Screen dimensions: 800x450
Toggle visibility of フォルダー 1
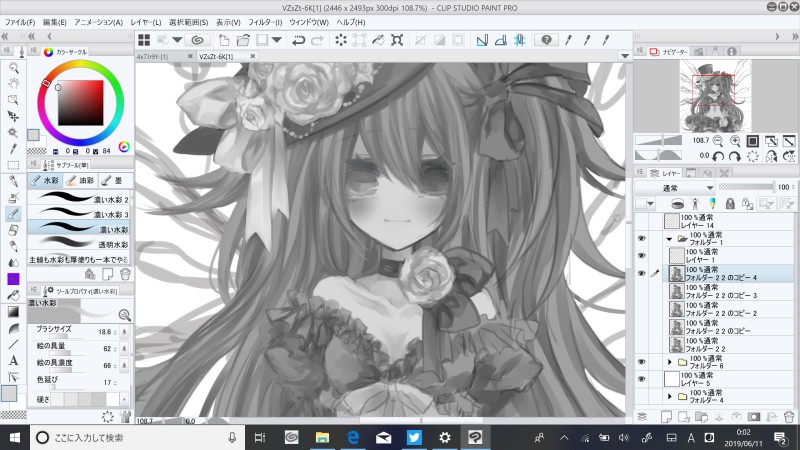[641, 239]
